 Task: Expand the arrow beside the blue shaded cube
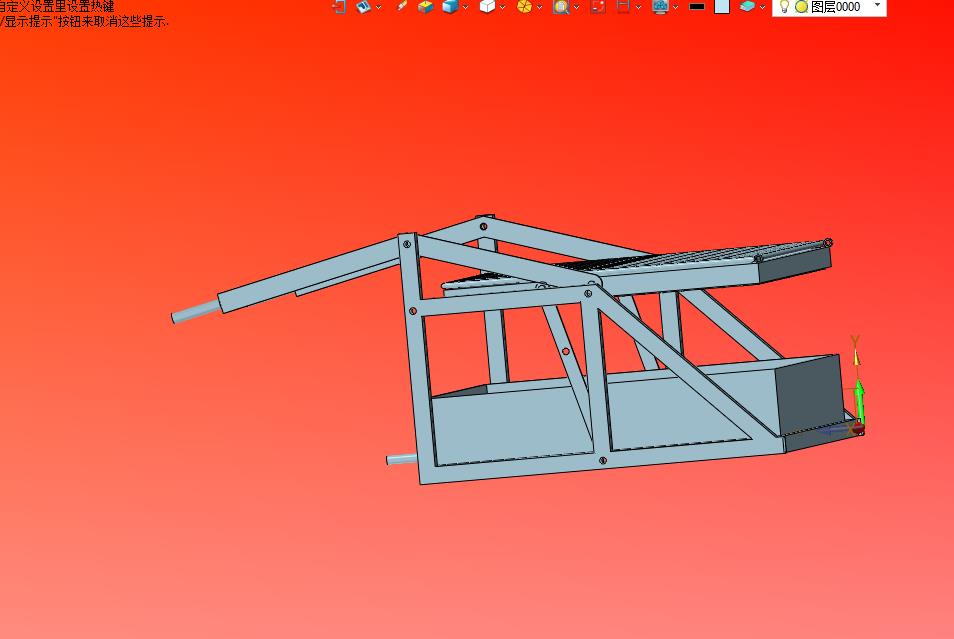click(465, 7)
